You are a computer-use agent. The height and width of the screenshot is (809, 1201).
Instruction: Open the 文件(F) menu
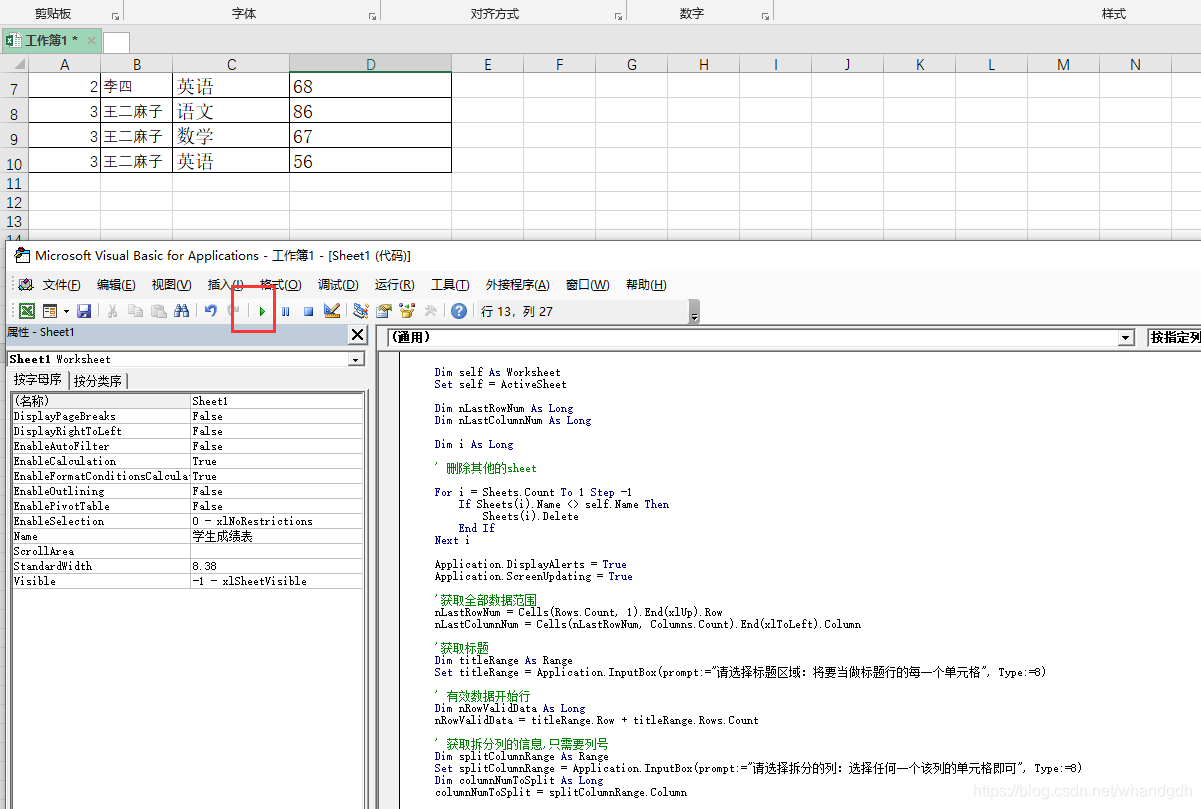[x=62, y=285]
